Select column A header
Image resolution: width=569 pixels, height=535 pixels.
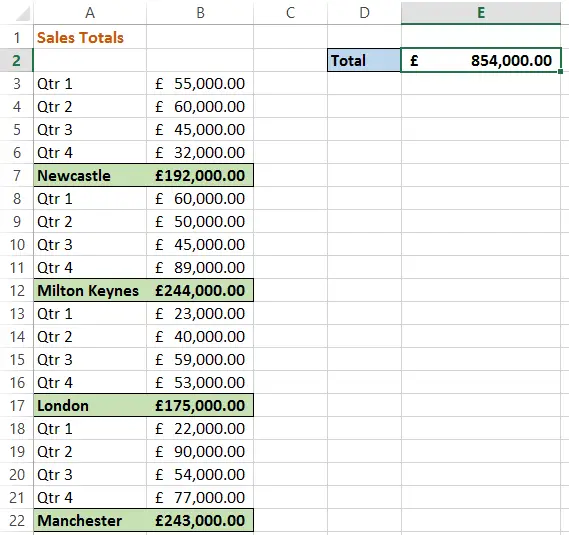click(90, 13)
